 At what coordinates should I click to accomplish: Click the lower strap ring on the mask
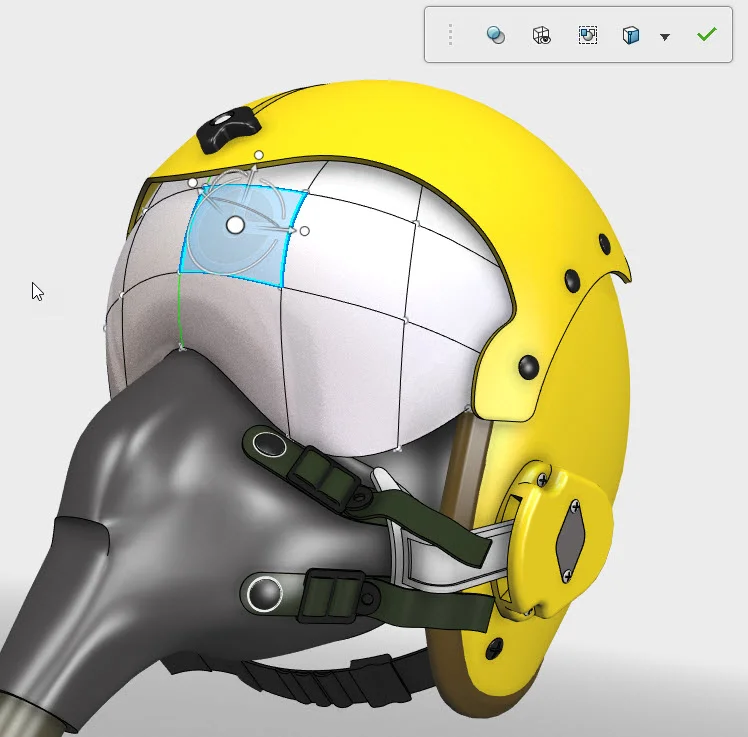tap(265, 592)
